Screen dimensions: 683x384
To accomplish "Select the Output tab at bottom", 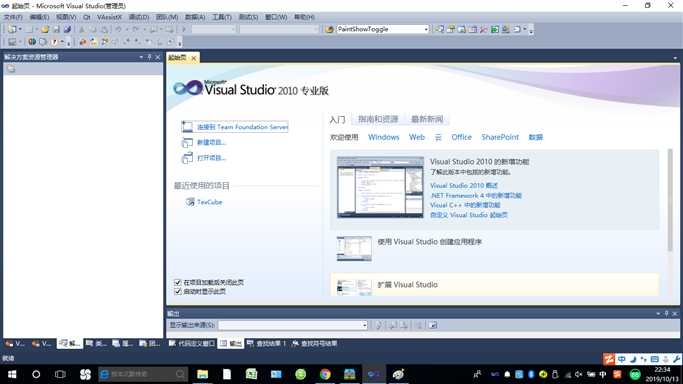I will pyautogui.click(x=231, y=344).
